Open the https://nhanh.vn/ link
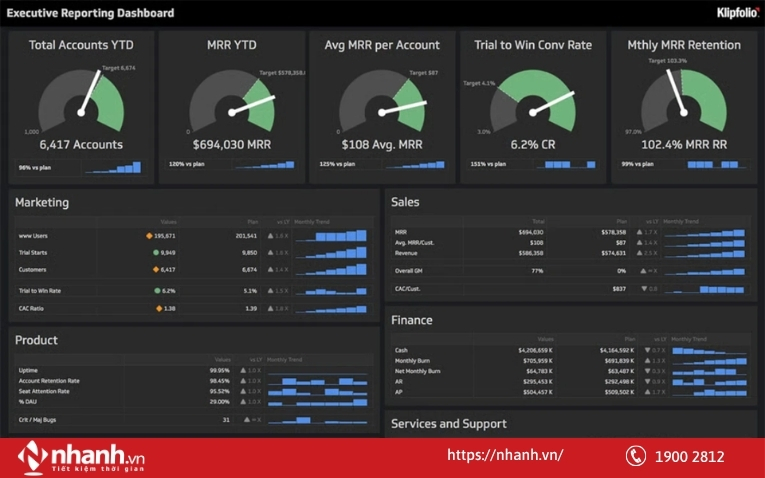The width and height of the screenshot is (765, 478). click(x=504, y=455)
